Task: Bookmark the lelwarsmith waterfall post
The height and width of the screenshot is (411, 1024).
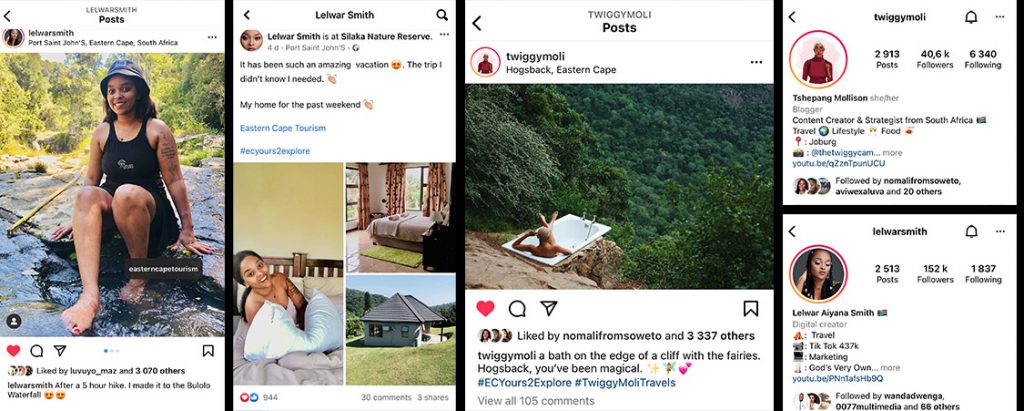Action: click(208, 351)
